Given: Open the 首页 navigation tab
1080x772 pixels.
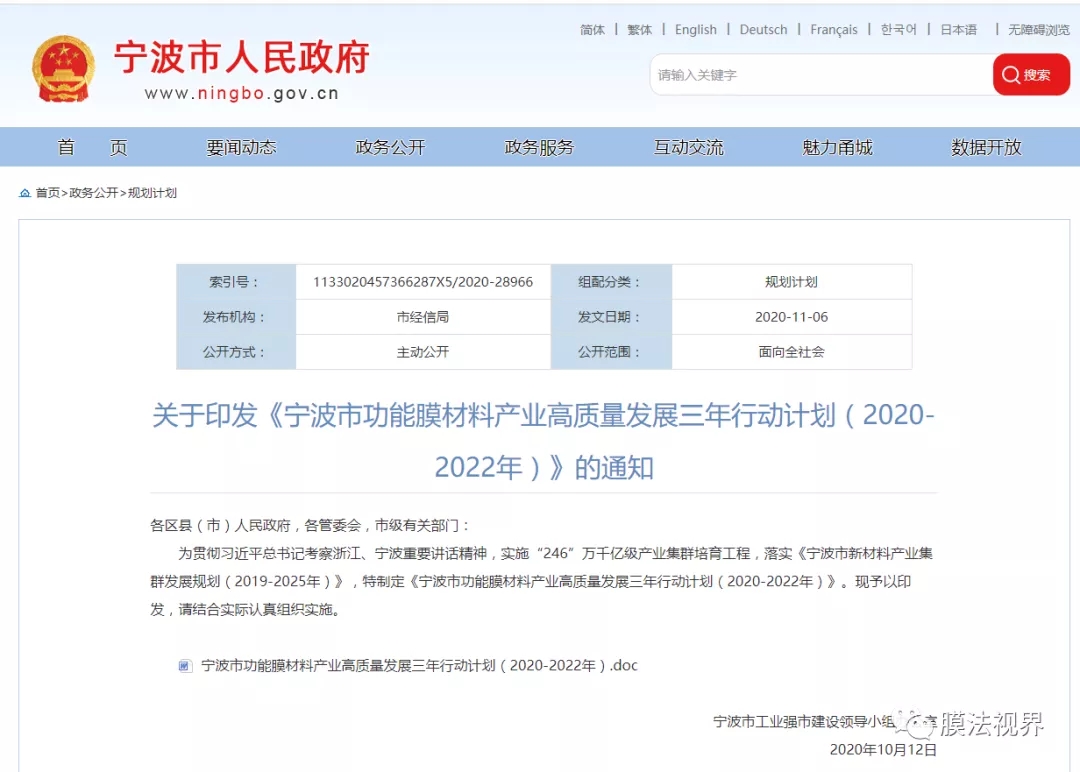Looking at the screenshot, I should [x=92, y=147].
